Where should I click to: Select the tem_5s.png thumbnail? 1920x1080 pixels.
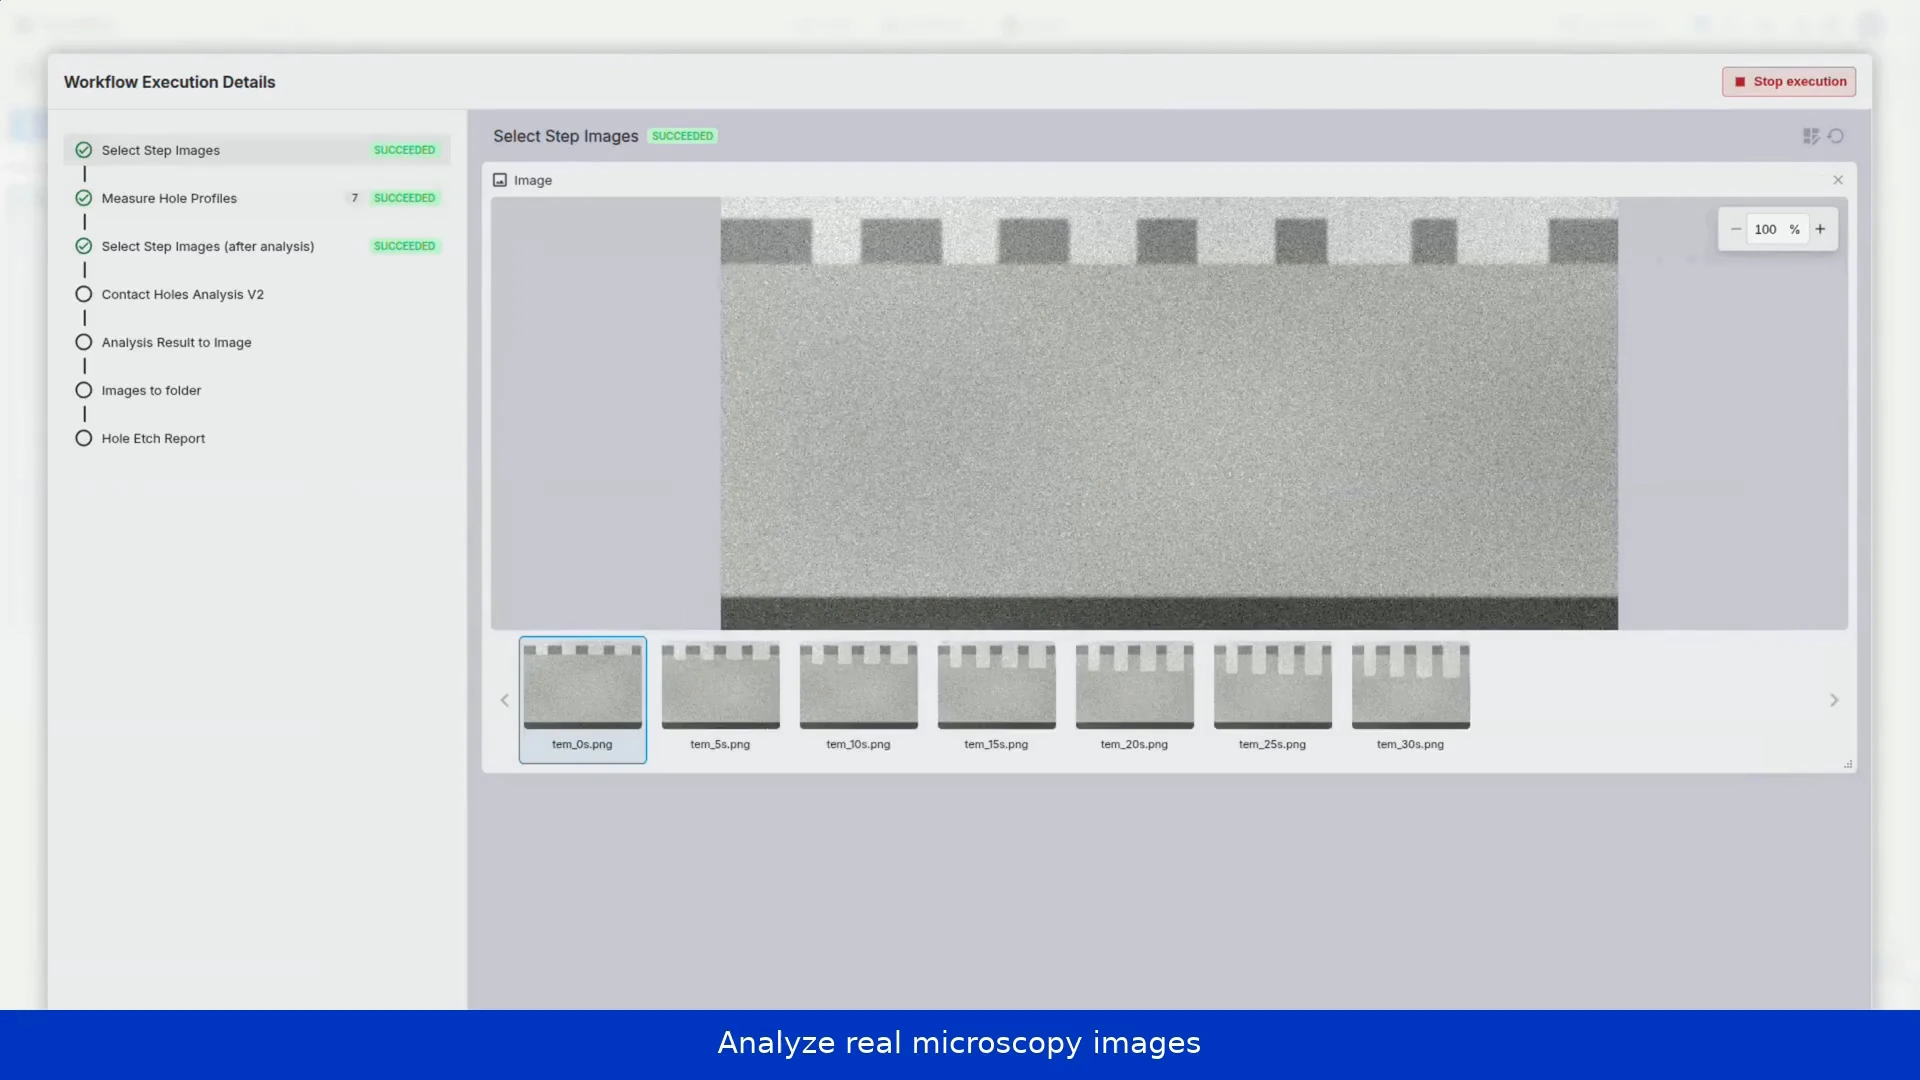click(x=721, y=698)
